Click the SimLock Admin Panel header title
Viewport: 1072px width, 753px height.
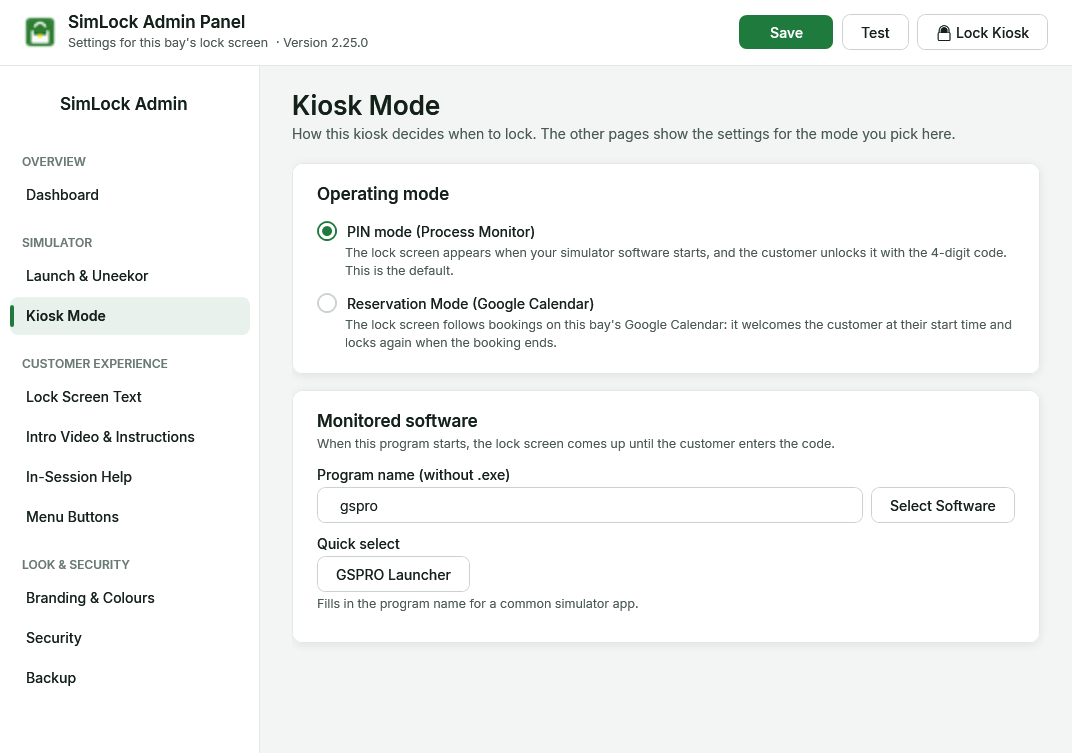click(157, 22)
